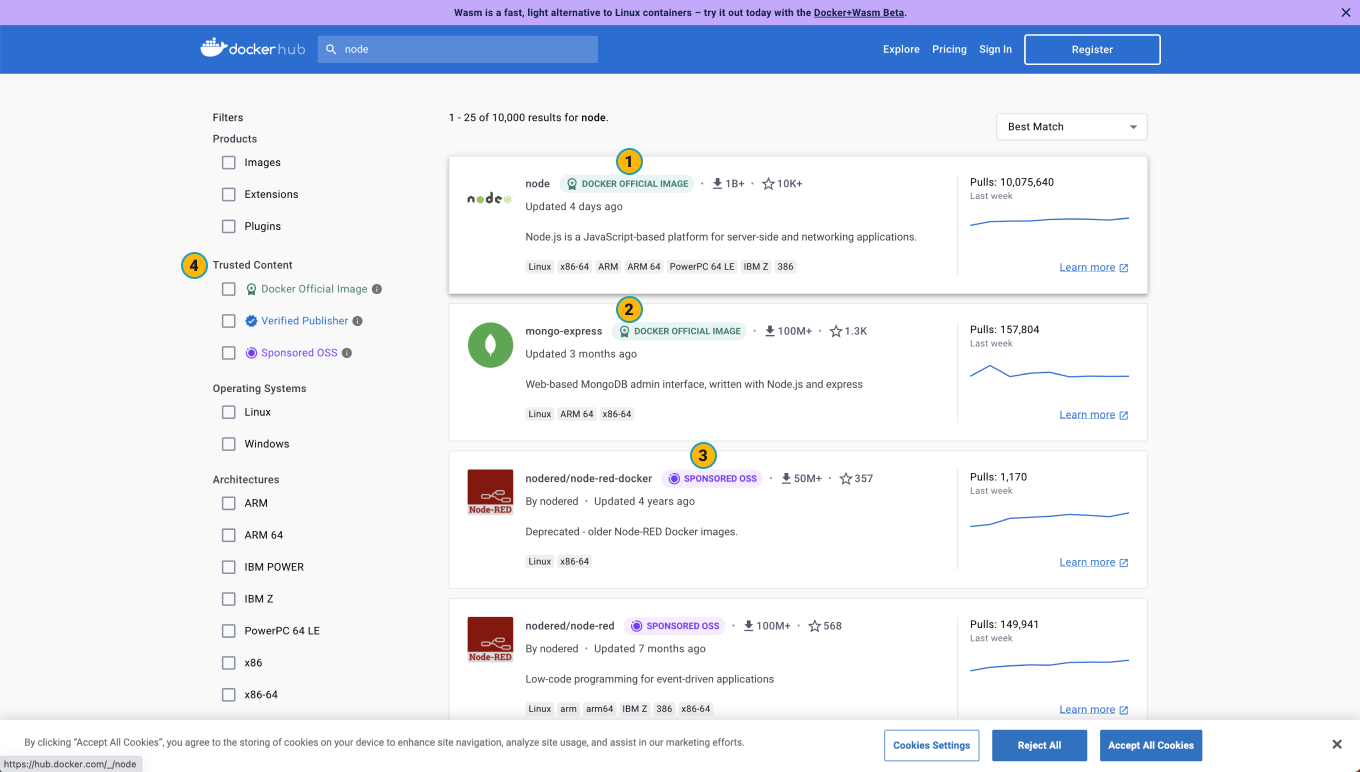Click the search magnifier icon
Image resolution: width=1360 pixels, height=772 pixels.
[x=331, y=49]
